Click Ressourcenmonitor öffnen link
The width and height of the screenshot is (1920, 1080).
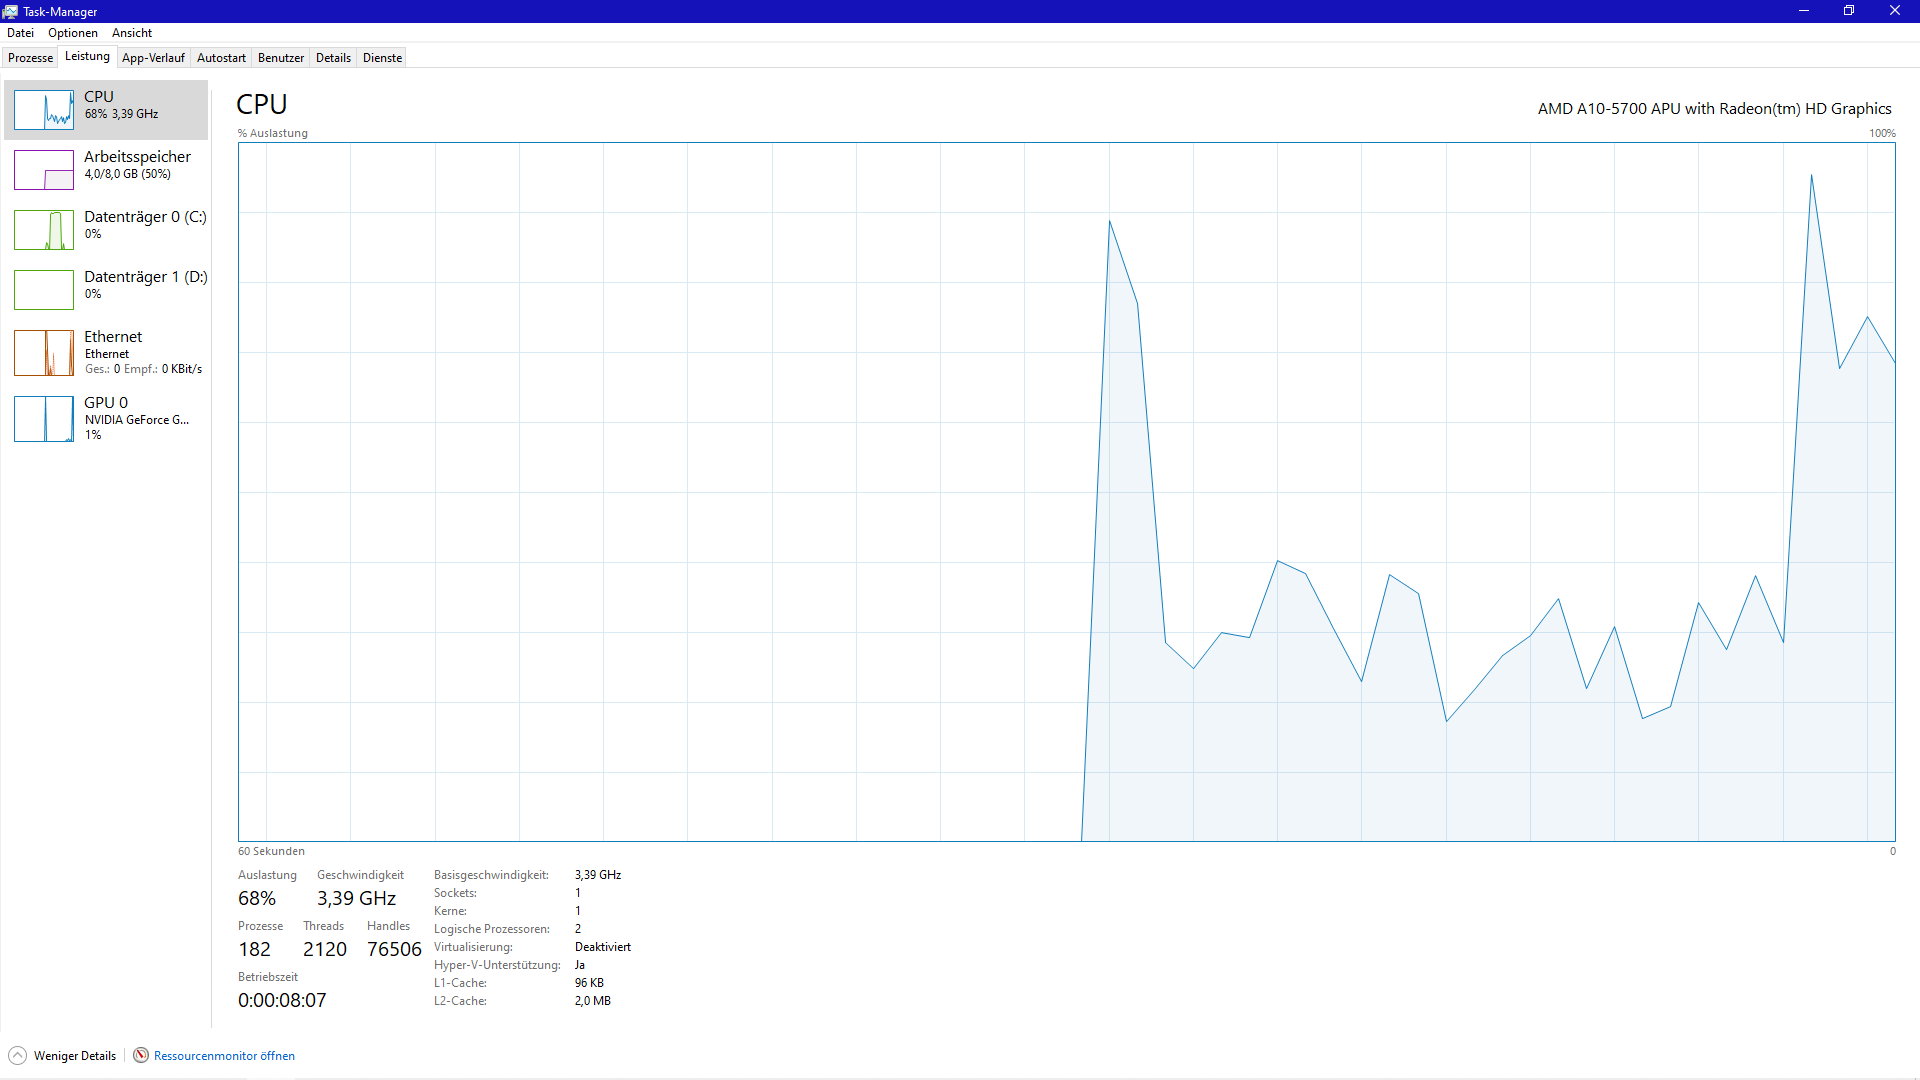pyautogui.click(x=224, y=1056)
